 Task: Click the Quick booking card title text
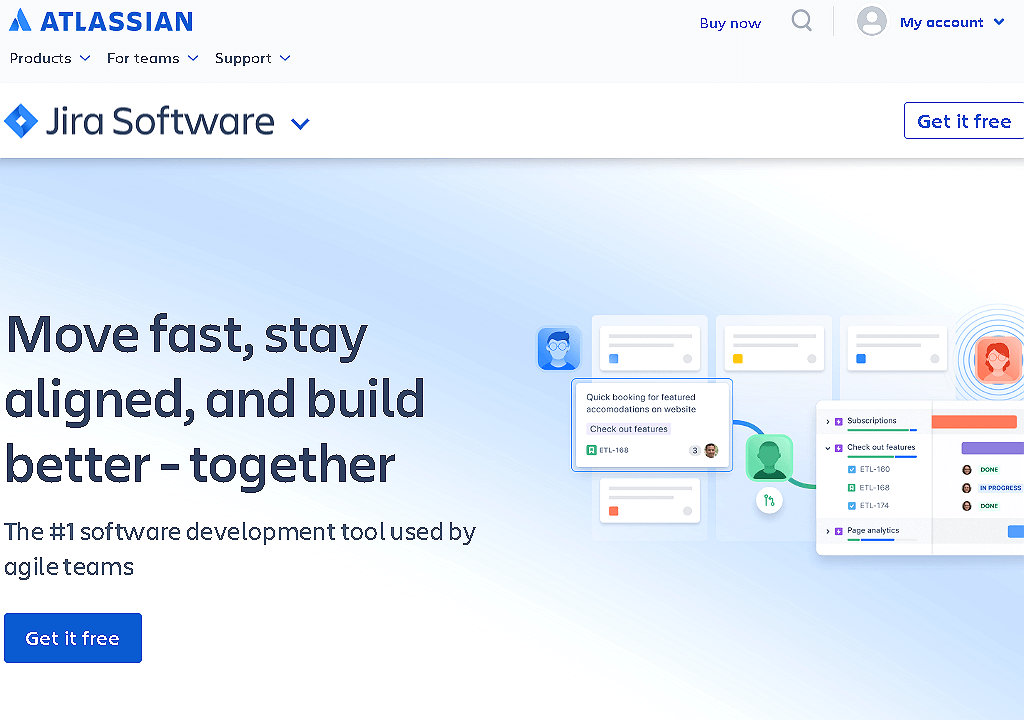[641, 403]
